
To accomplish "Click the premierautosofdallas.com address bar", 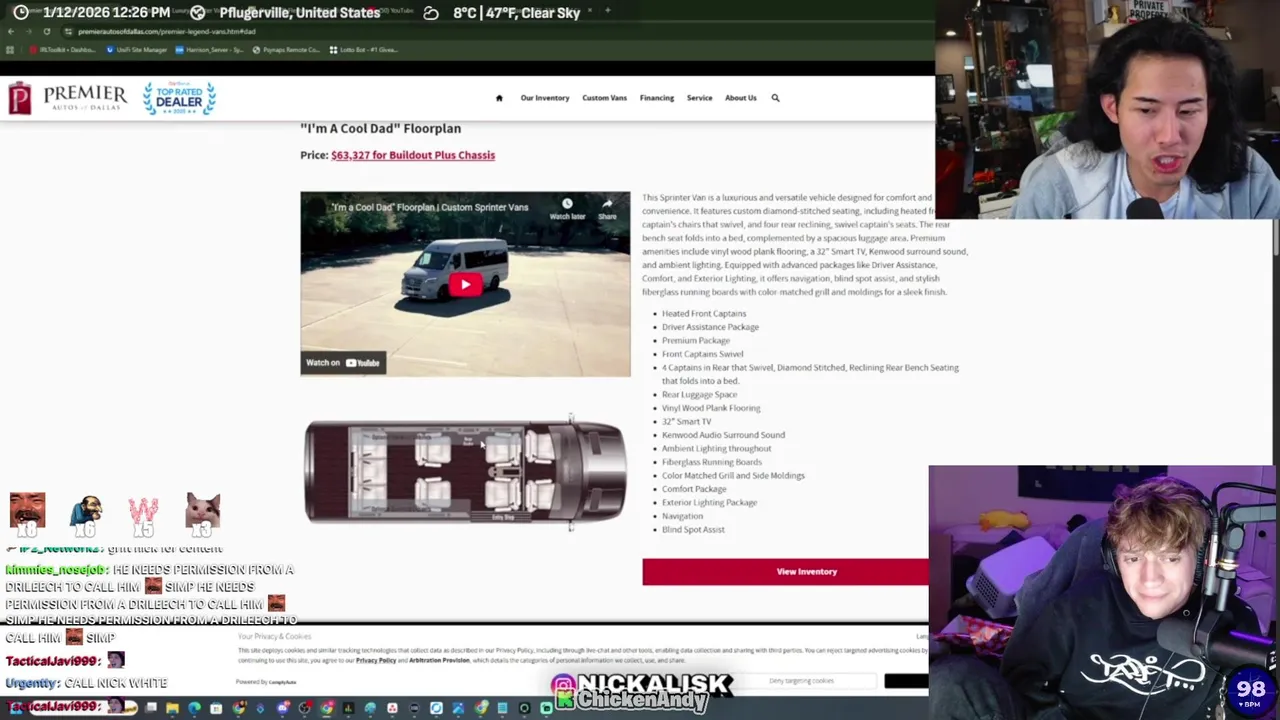I will [x=166, y=31].
